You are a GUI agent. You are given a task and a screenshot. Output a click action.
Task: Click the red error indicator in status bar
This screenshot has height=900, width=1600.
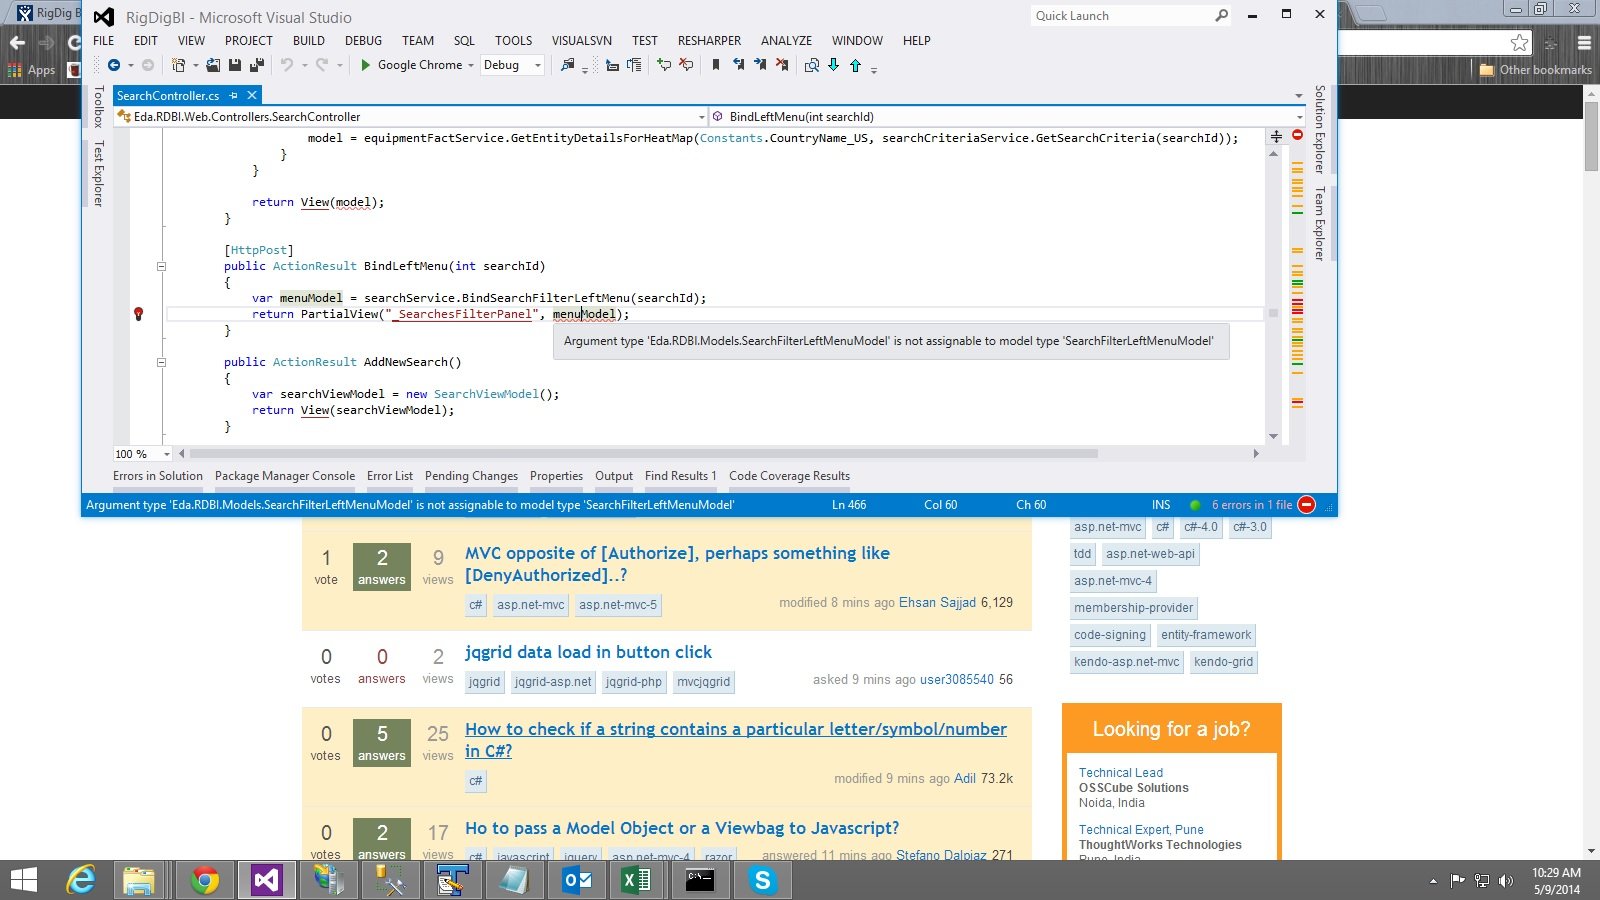(1306, 505)
